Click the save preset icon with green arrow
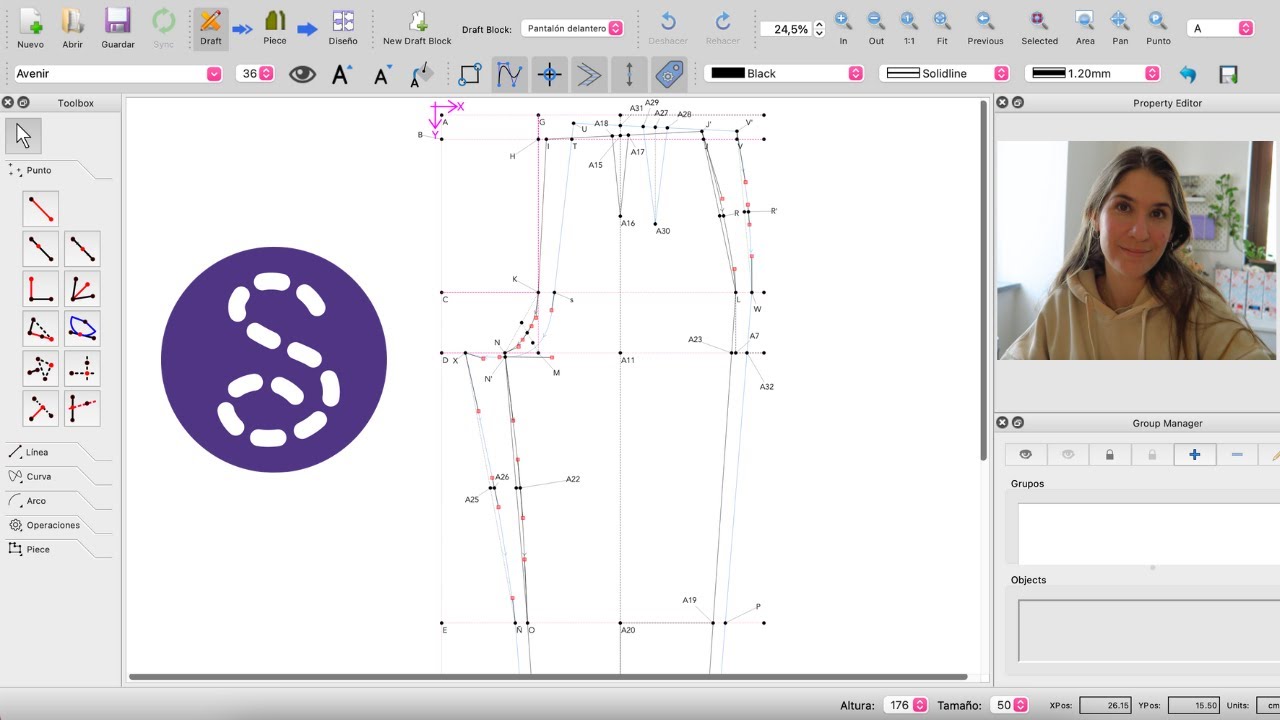Viewport: 1280px width, 720px height. coord(1229,74)
